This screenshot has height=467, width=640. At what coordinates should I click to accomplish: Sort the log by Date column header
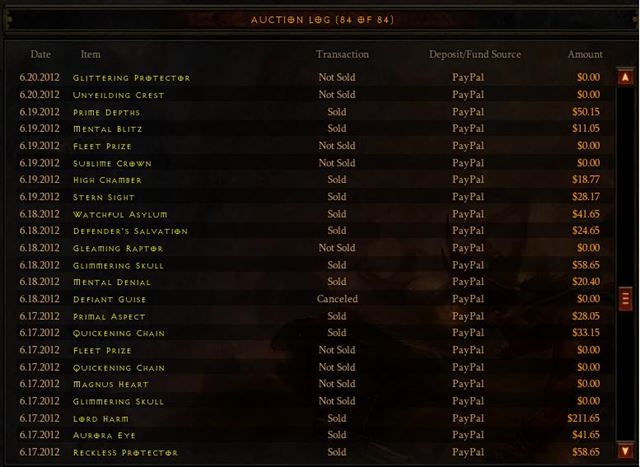[40, 54]
